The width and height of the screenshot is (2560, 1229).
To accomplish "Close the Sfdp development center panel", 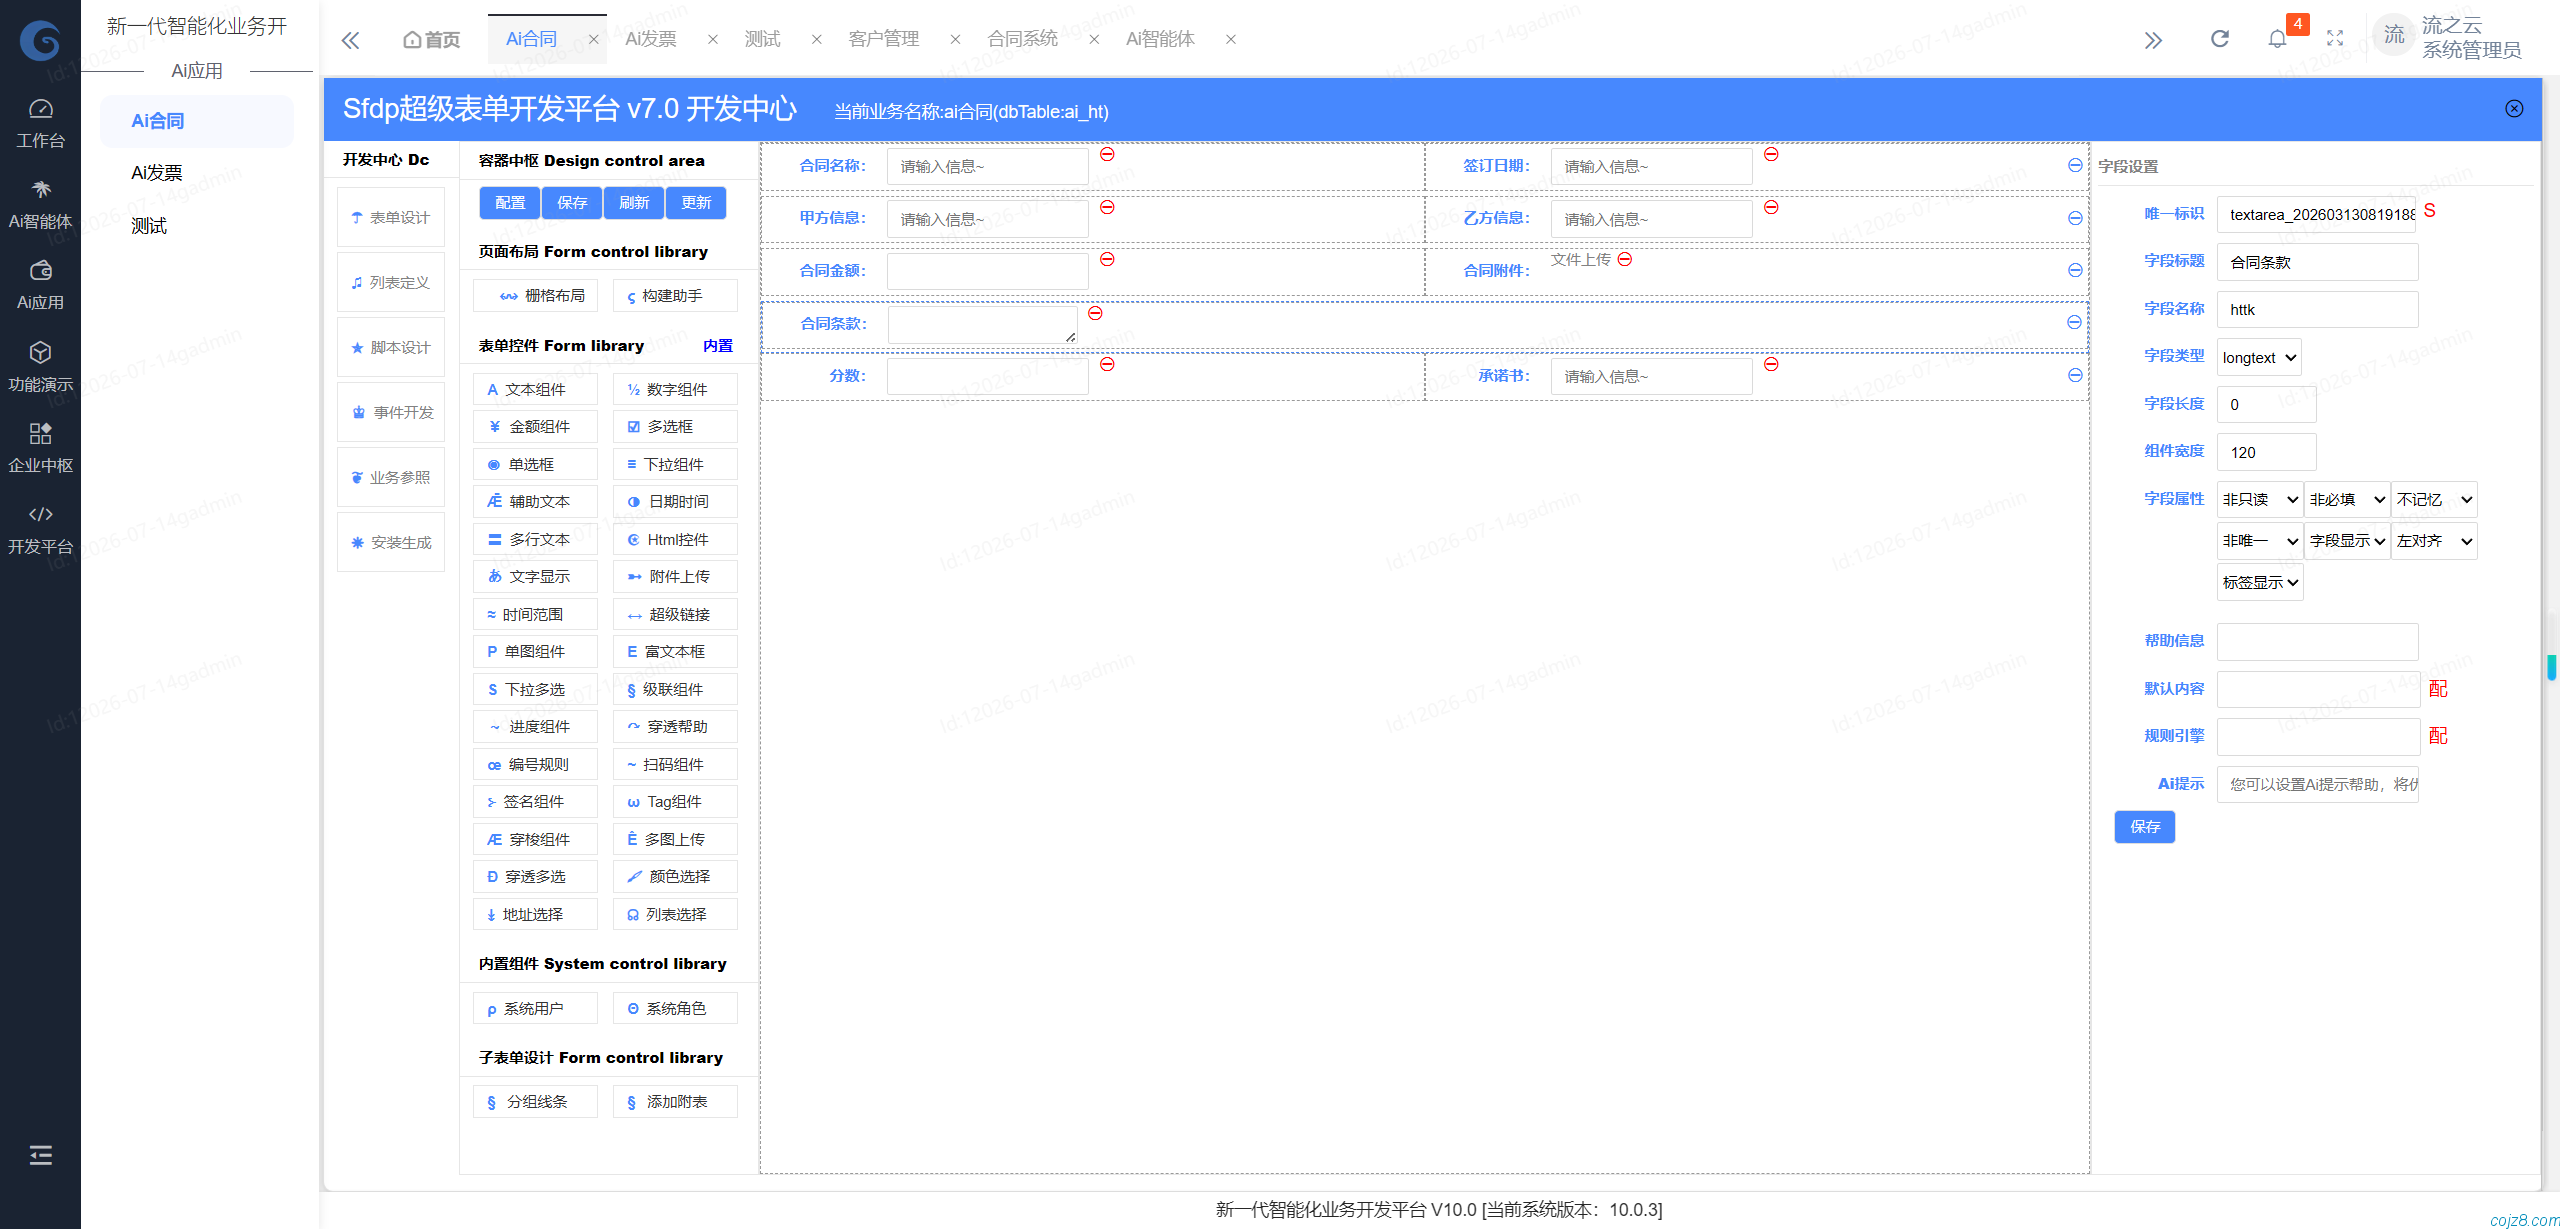I will pyautogui.click(x=2514, y=109).
